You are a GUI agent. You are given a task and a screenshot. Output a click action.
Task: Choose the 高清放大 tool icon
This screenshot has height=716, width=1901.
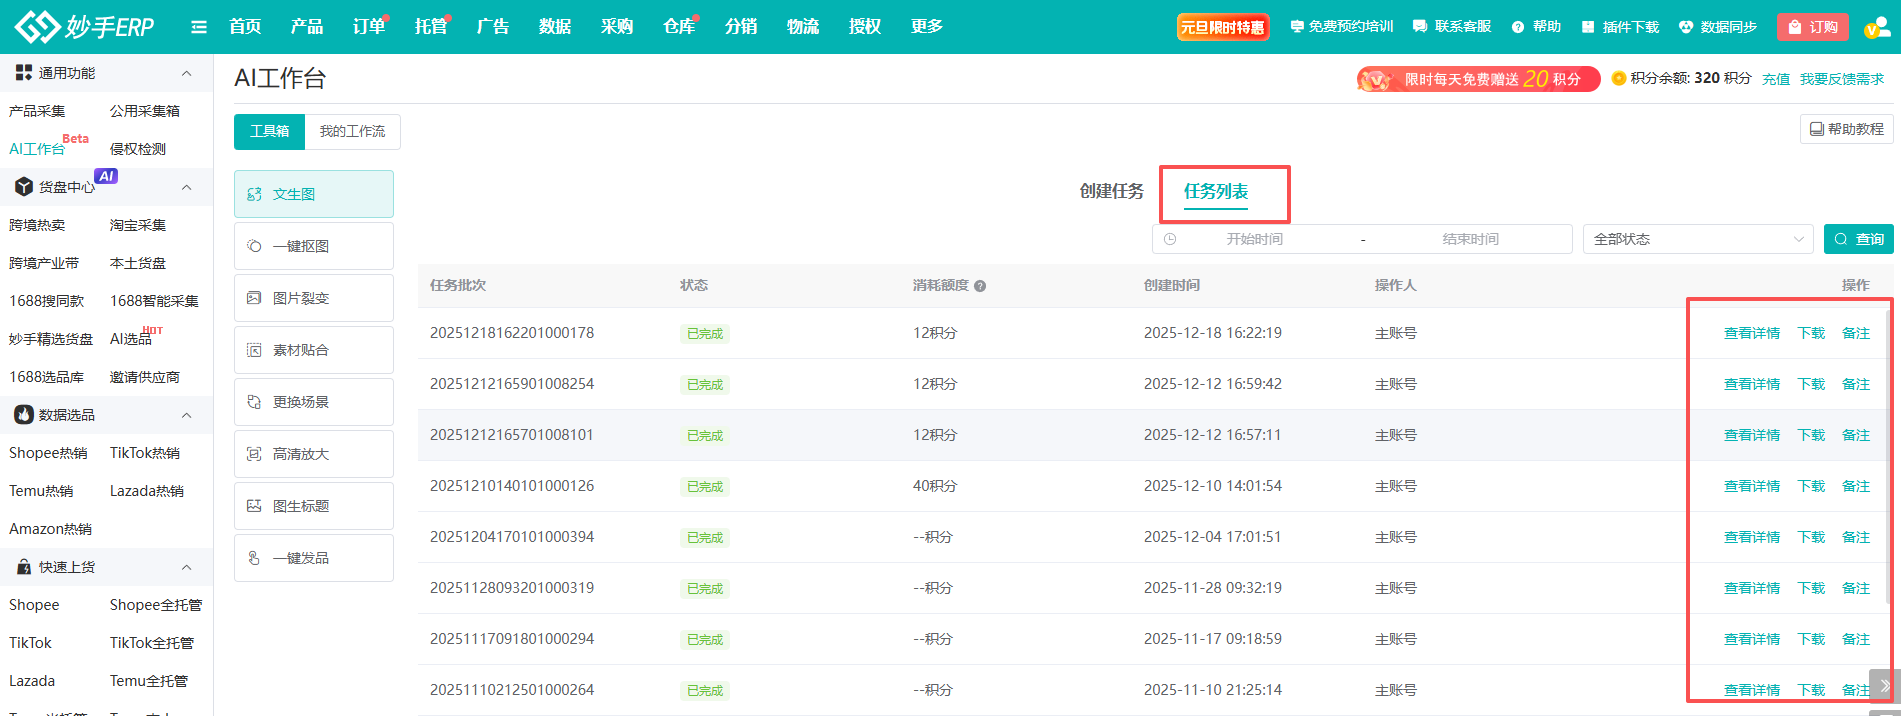point(254,454)
